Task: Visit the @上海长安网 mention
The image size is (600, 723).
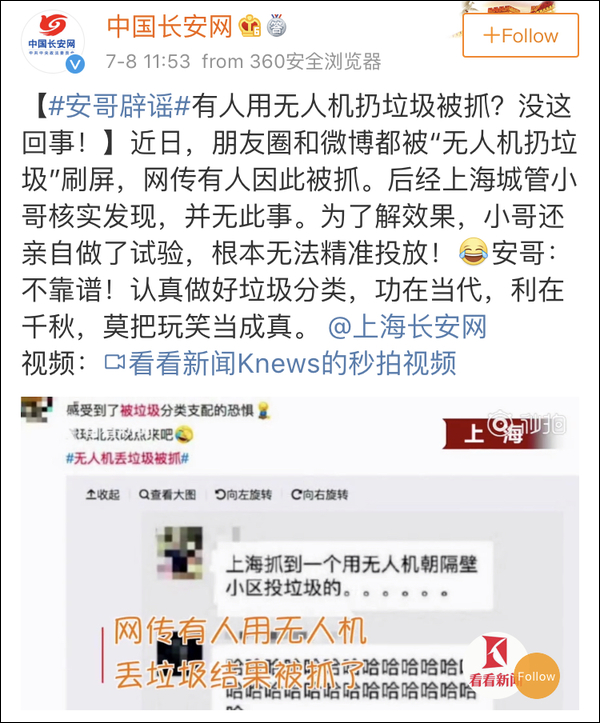Action: pyautogui.click(x=407, y=327)
